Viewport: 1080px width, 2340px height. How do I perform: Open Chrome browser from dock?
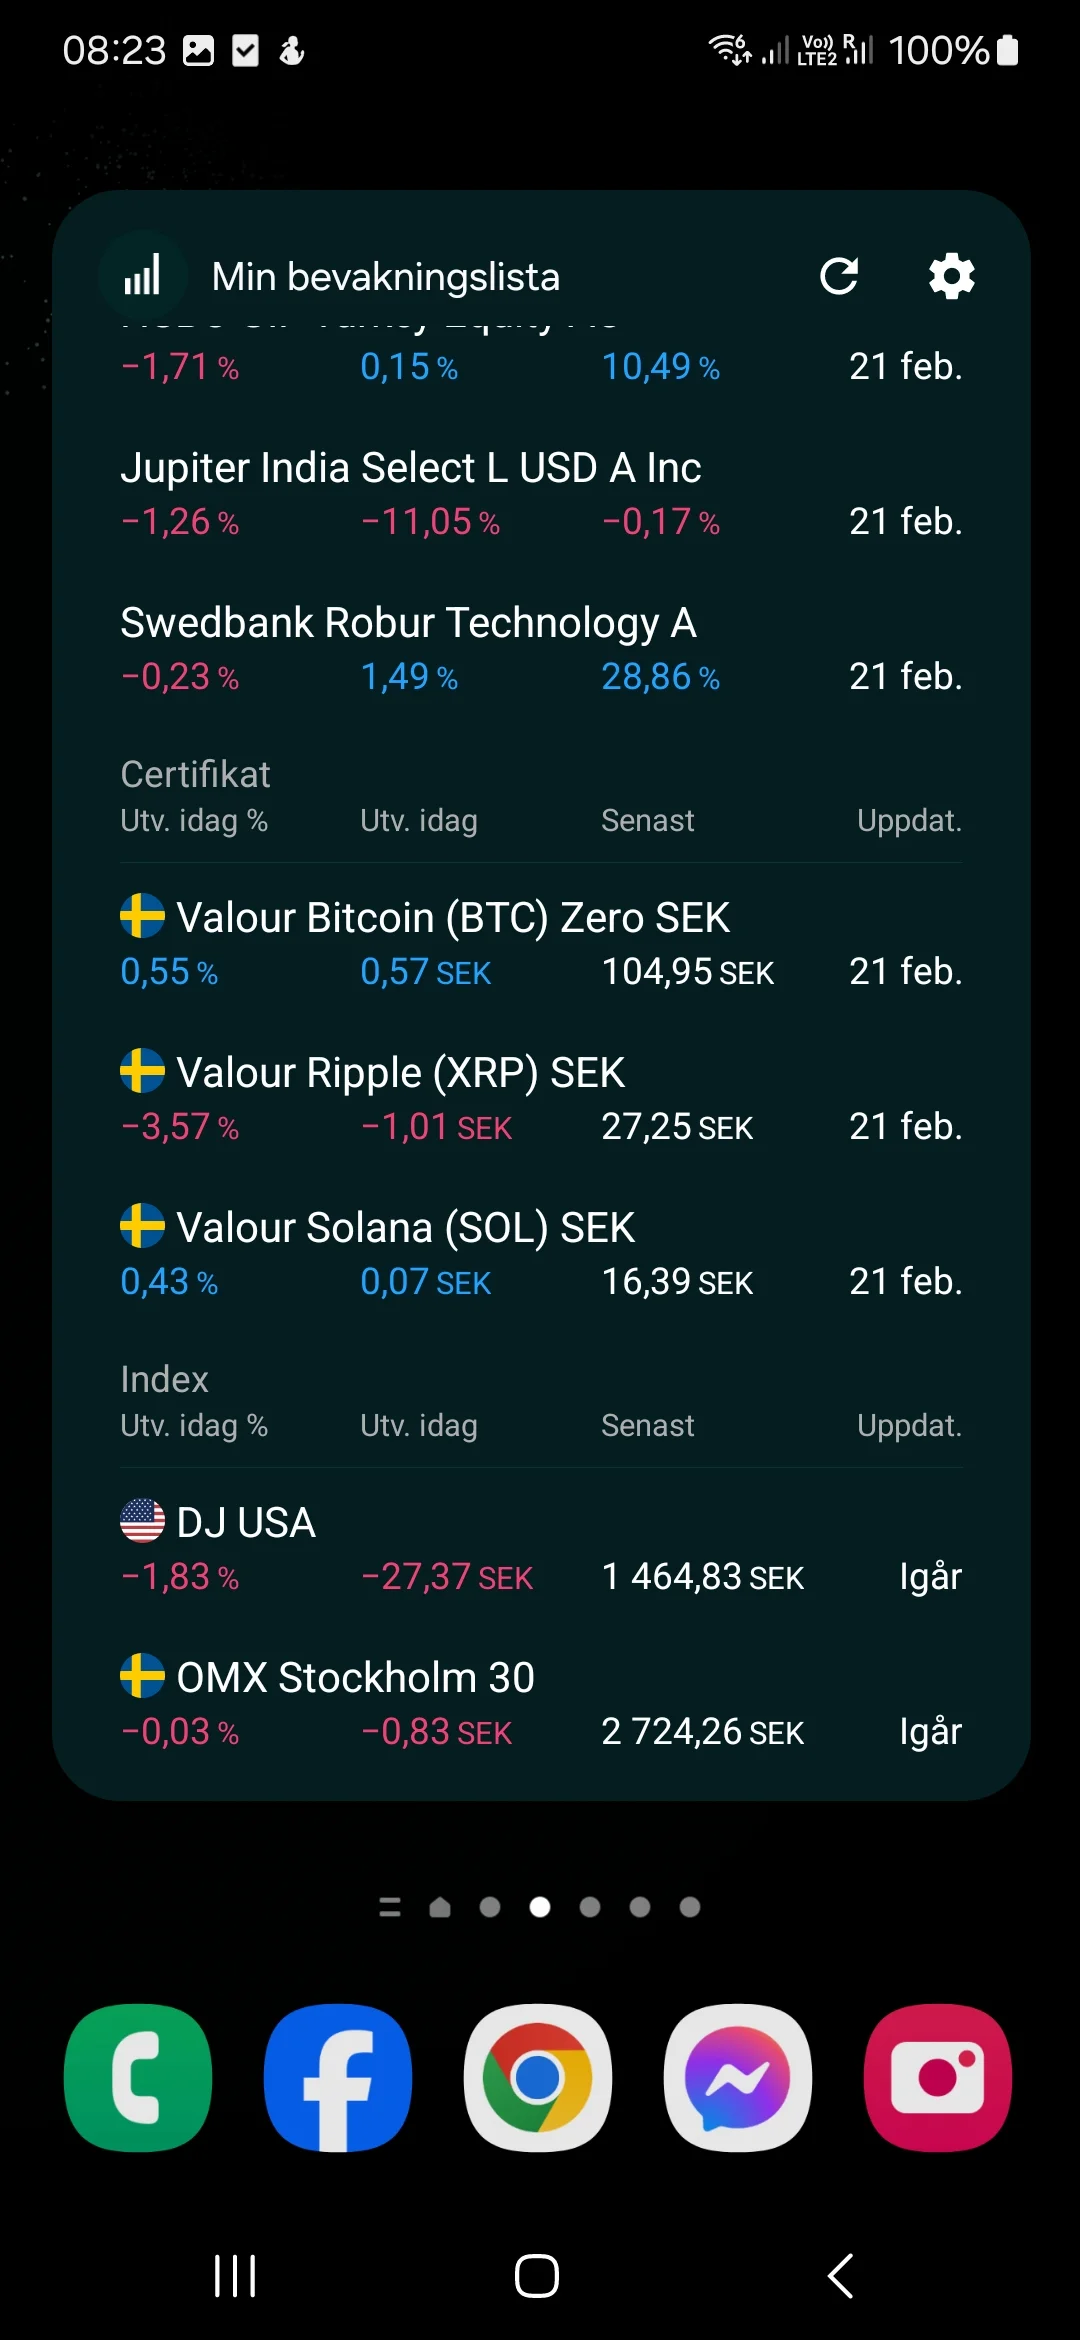(x=538, y=2077)
